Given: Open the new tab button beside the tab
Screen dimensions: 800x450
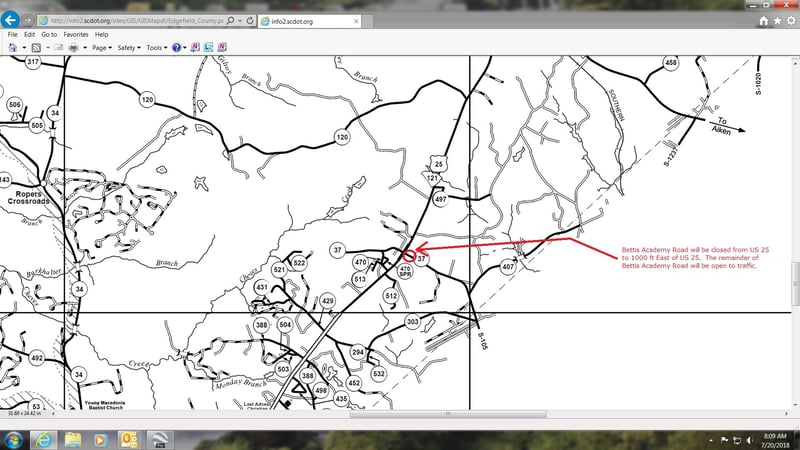Looking at the screenshot, I should coord(368,21).
